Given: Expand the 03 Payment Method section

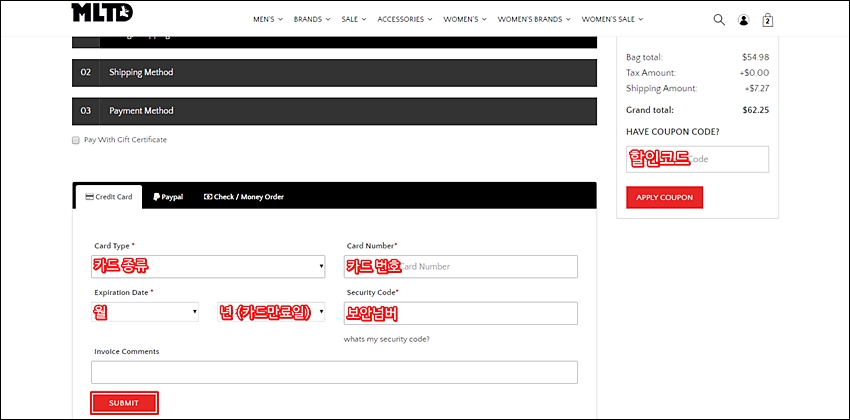Looking at the screenshot, I should (334, 111).
